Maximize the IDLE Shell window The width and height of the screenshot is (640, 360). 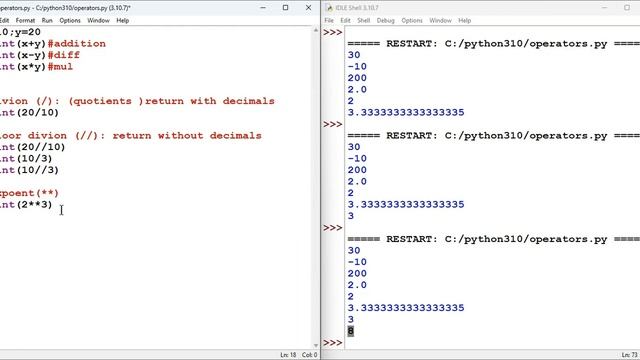[x=627, y=8]
